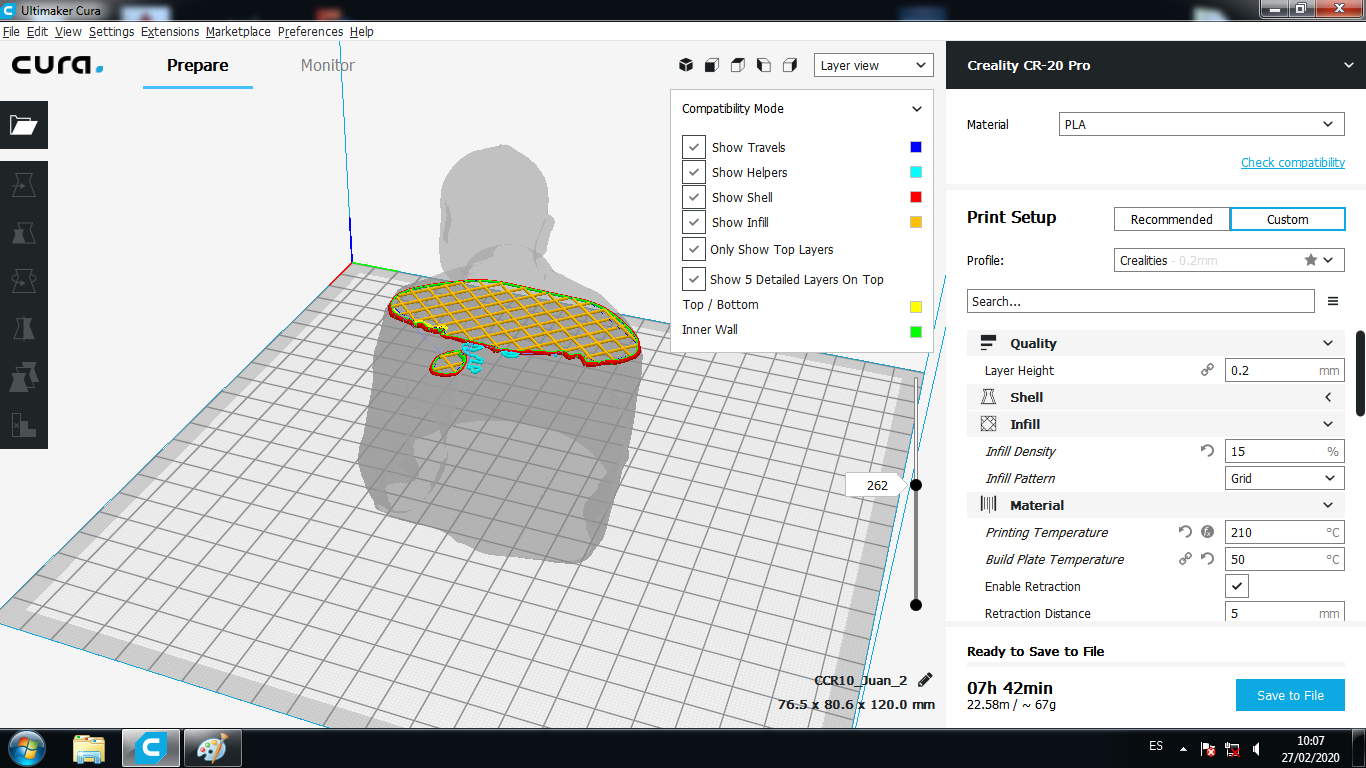The width and height of the screenshot is (1366, 768).
Task: Open Paint from the taskbar
Action: pyautogui.click(x=212, y=748)
